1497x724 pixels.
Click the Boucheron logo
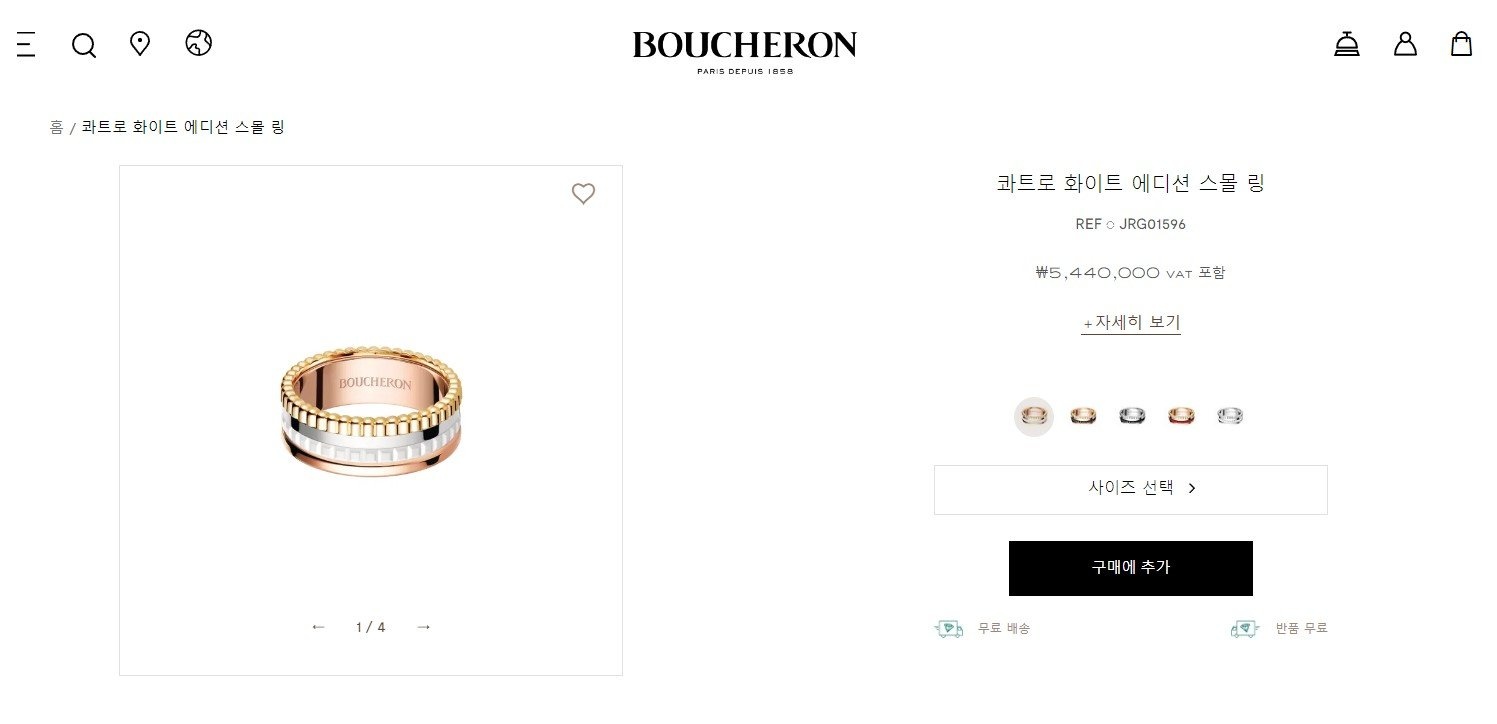(x=745, y=52)
